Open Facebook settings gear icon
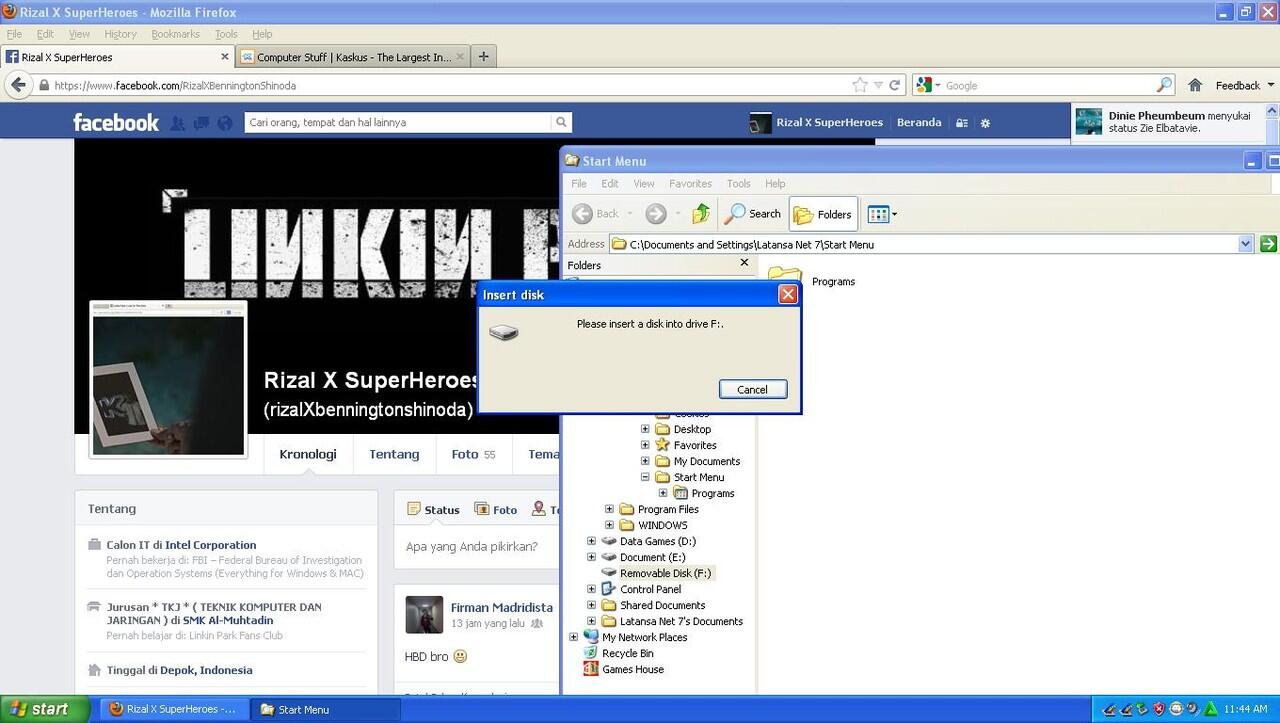 (x=985, y=123)
